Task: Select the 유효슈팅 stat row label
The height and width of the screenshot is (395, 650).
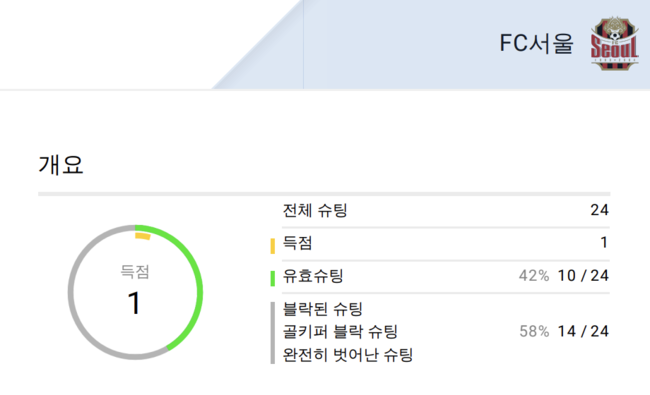Action: coord(313,276)
